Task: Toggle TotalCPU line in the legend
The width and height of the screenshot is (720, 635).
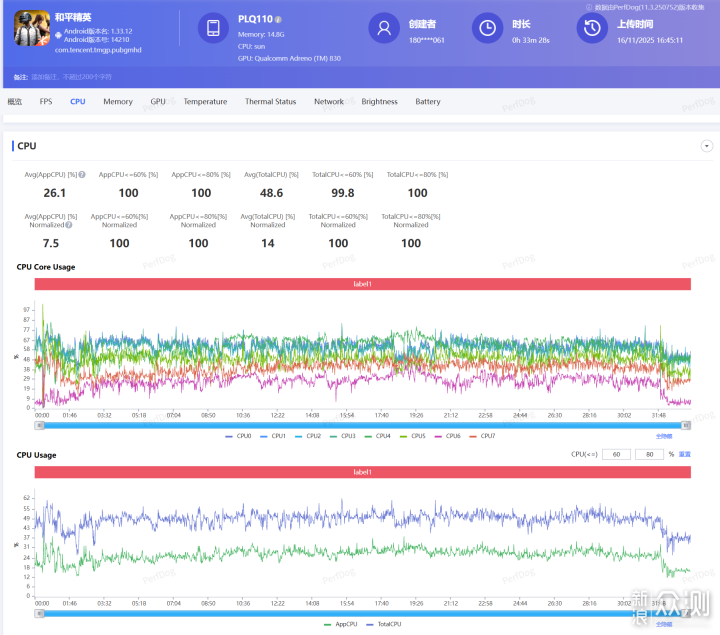Action: [x=385, y=623]
